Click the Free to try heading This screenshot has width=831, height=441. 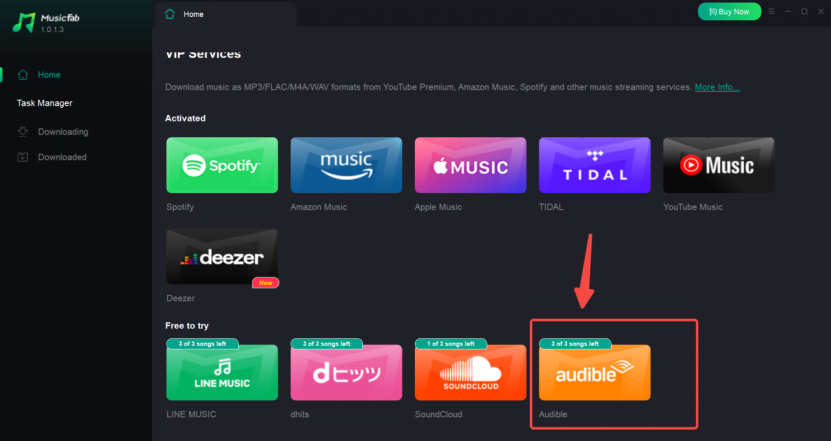tap(187, 325)
